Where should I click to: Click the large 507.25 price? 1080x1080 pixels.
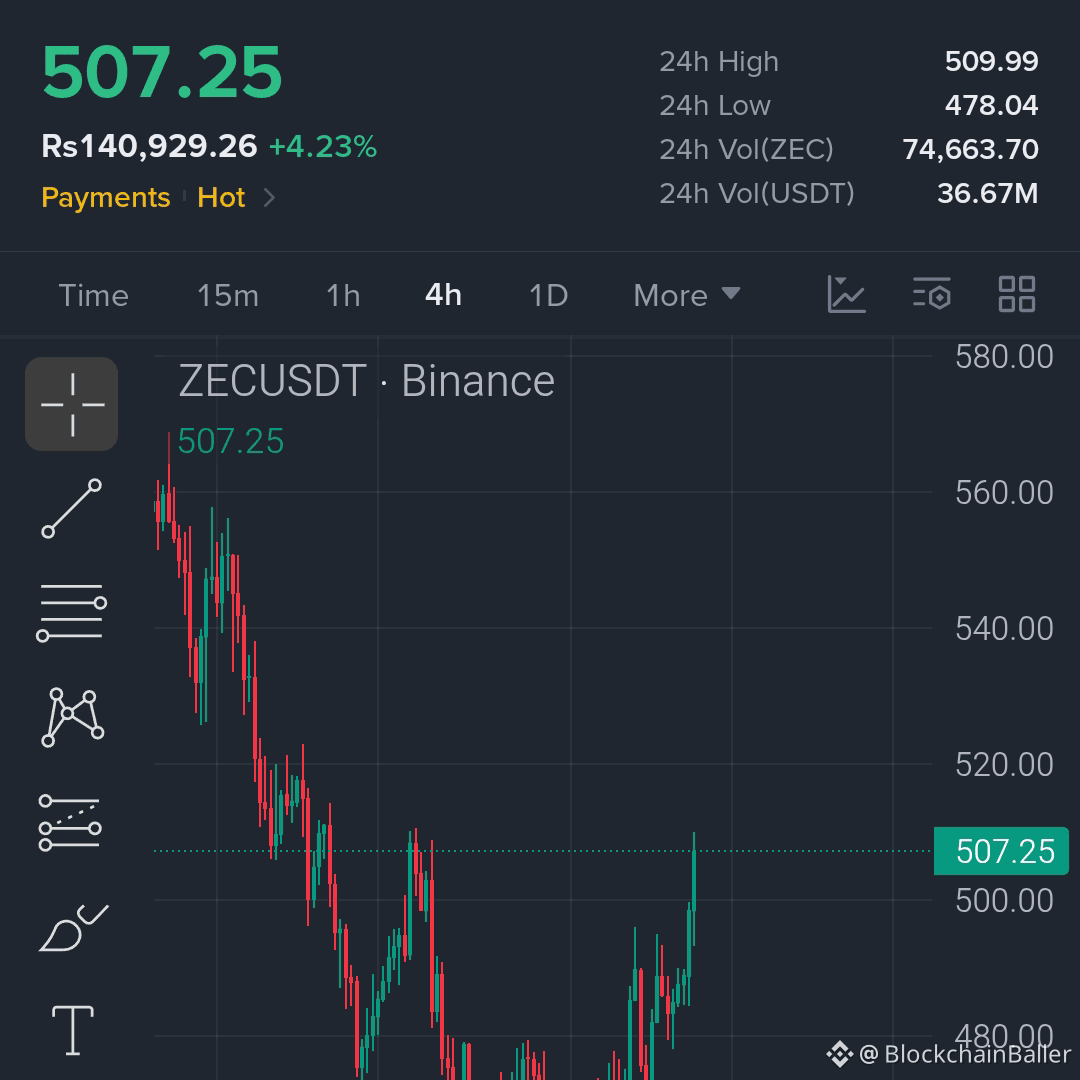[162, 72]
